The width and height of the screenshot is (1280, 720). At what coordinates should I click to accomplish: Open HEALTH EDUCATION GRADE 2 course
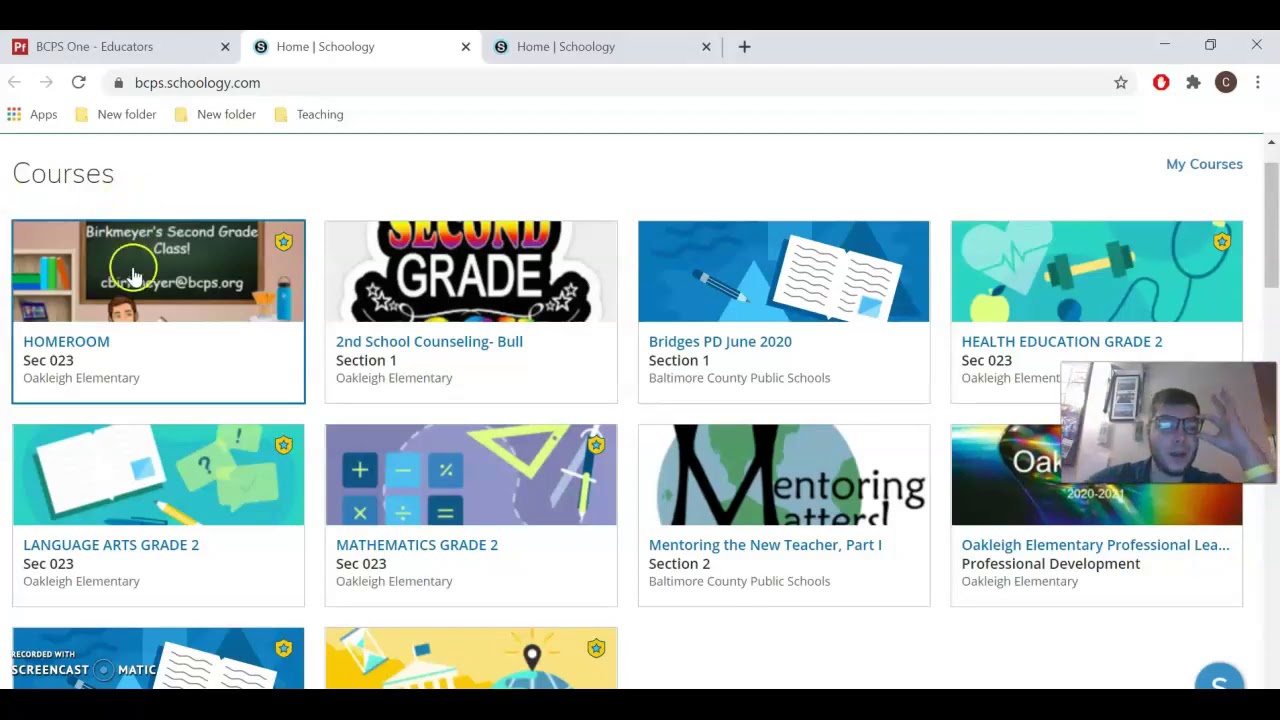tap(1062, 341)
